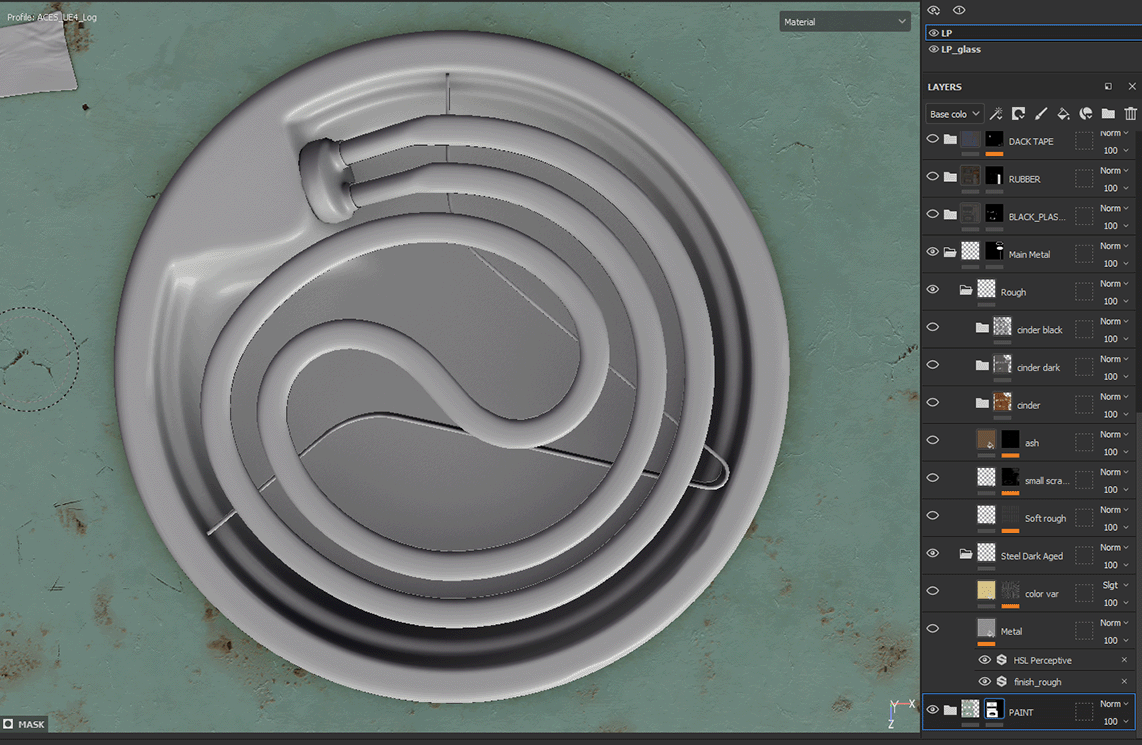The width and height of the screenshot is (1142, 745).
Task: Open blend mode dropdown for PAINT layer
Action: click(1115, 703)
